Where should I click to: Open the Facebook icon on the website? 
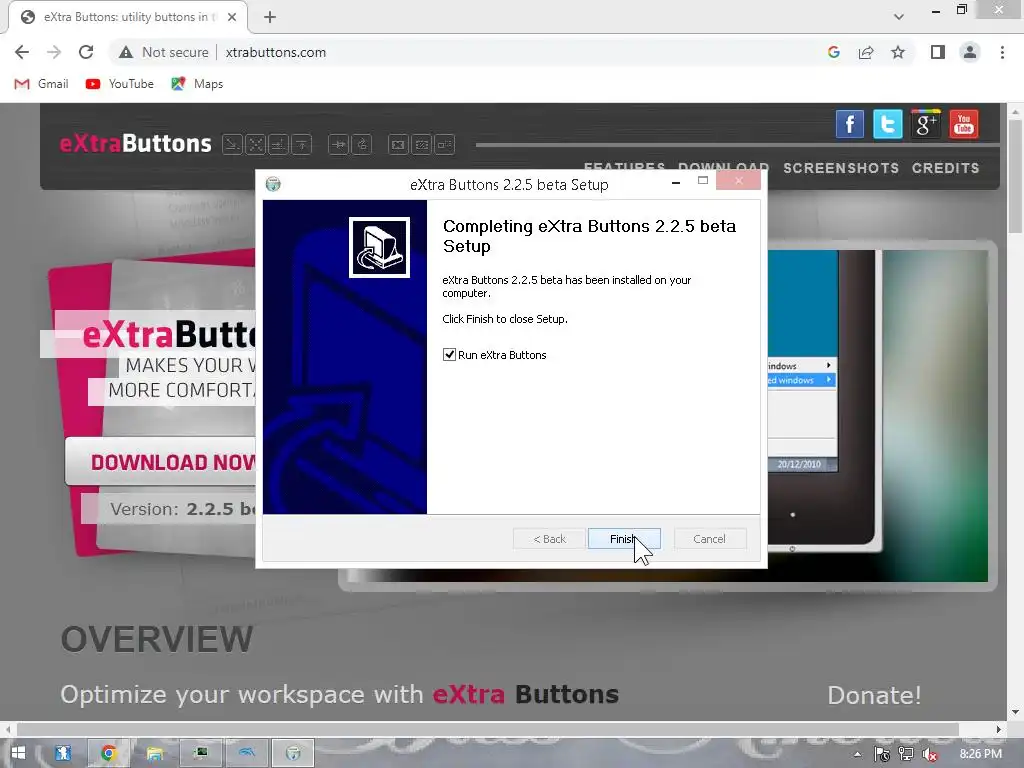(850, 124)
